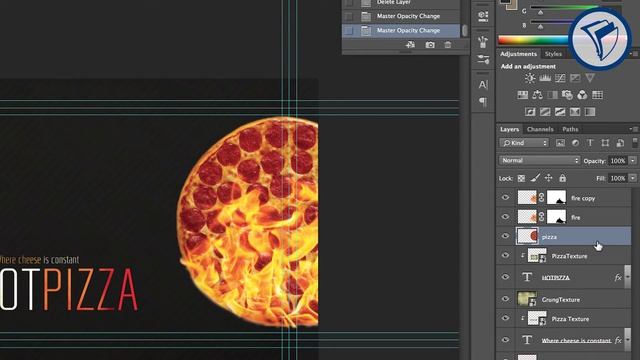The width and height of the screenshot is (640, 360).
Task: Filter layers by shape layers icon
Action: [605, 143]
